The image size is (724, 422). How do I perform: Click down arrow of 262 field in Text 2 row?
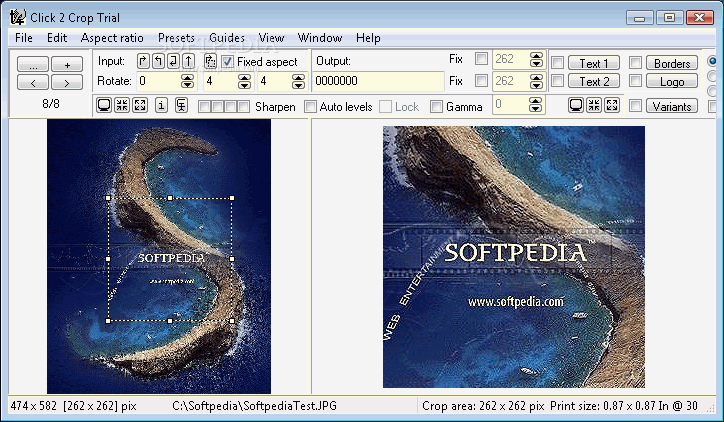(536, 85)
